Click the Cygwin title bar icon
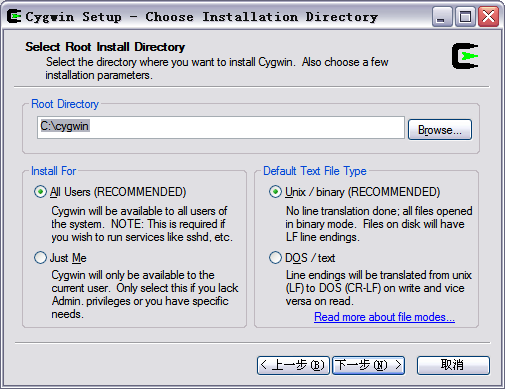The height and width of the screenshot is (389, 505). pyautogui.click(x=14, y=16)
